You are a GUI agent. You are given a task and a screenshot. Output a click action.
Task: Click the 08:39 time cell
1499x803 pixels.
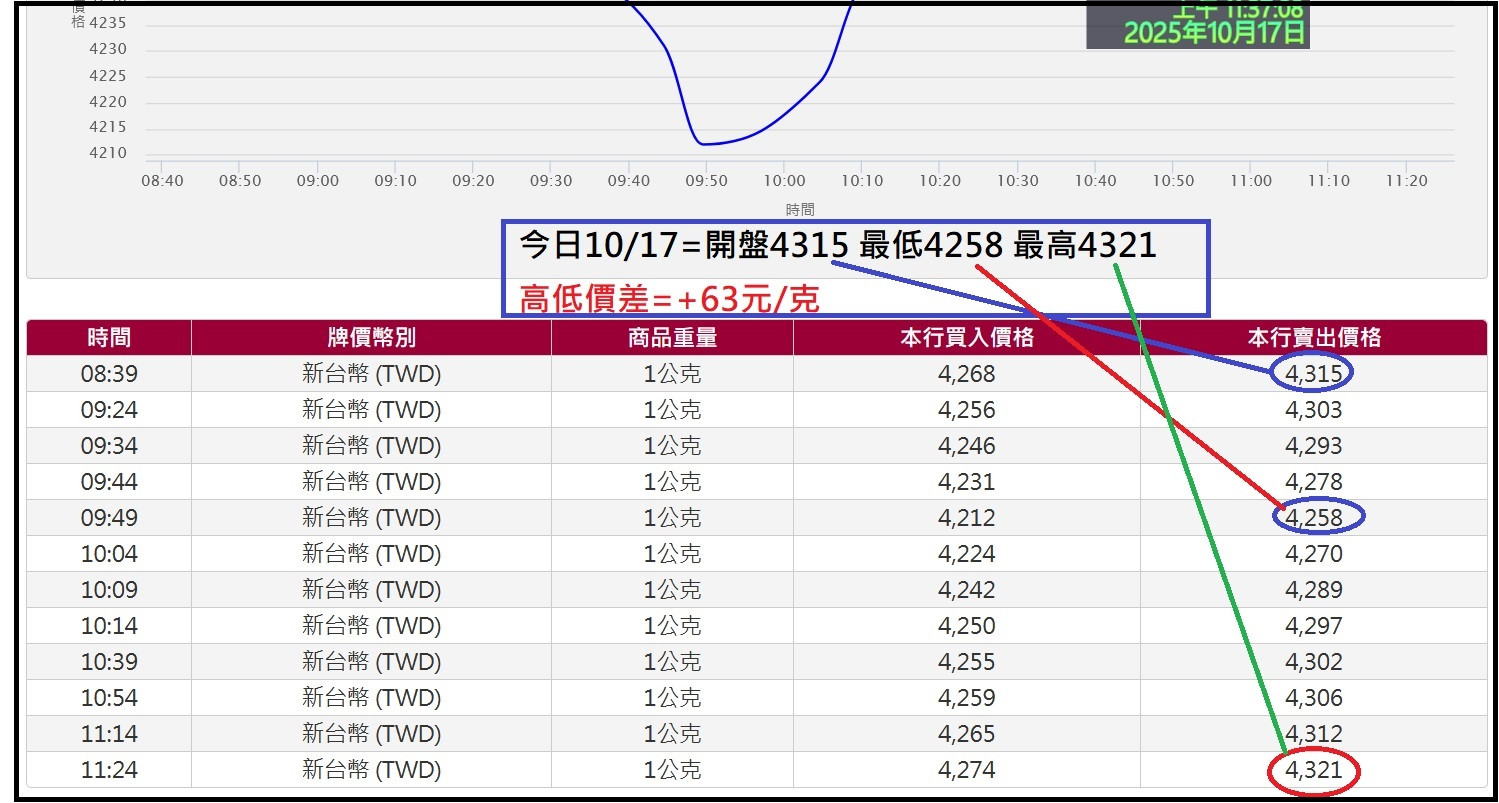[108, 373]
